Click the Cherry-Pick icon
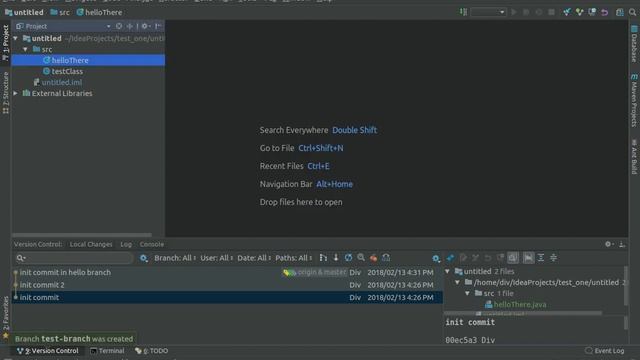Viewport: 640px width, 360px height. pos(373,258)
